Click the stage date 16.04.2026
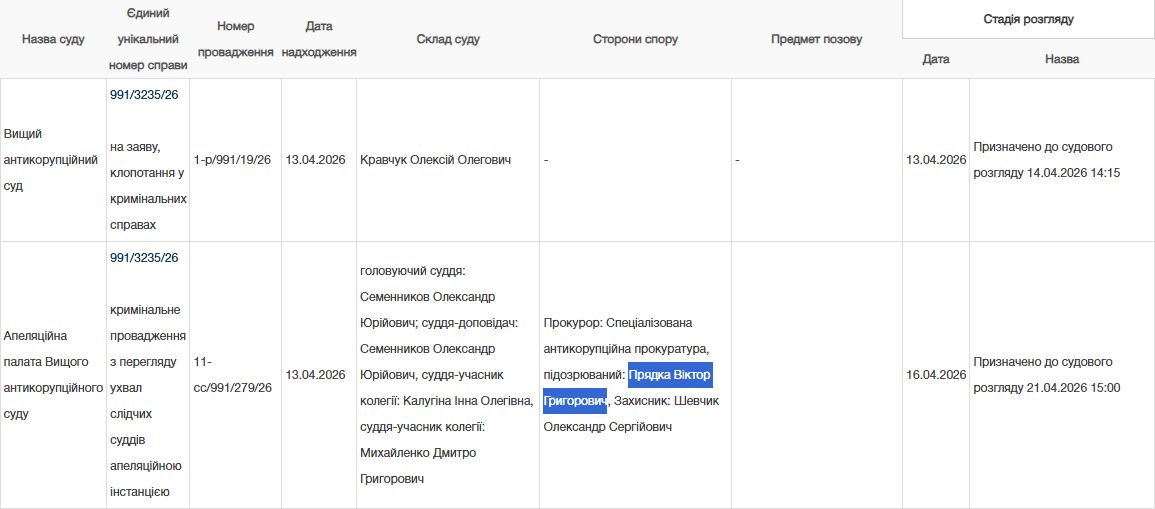This screenshot has height=509, width=1155. (935, 375)
